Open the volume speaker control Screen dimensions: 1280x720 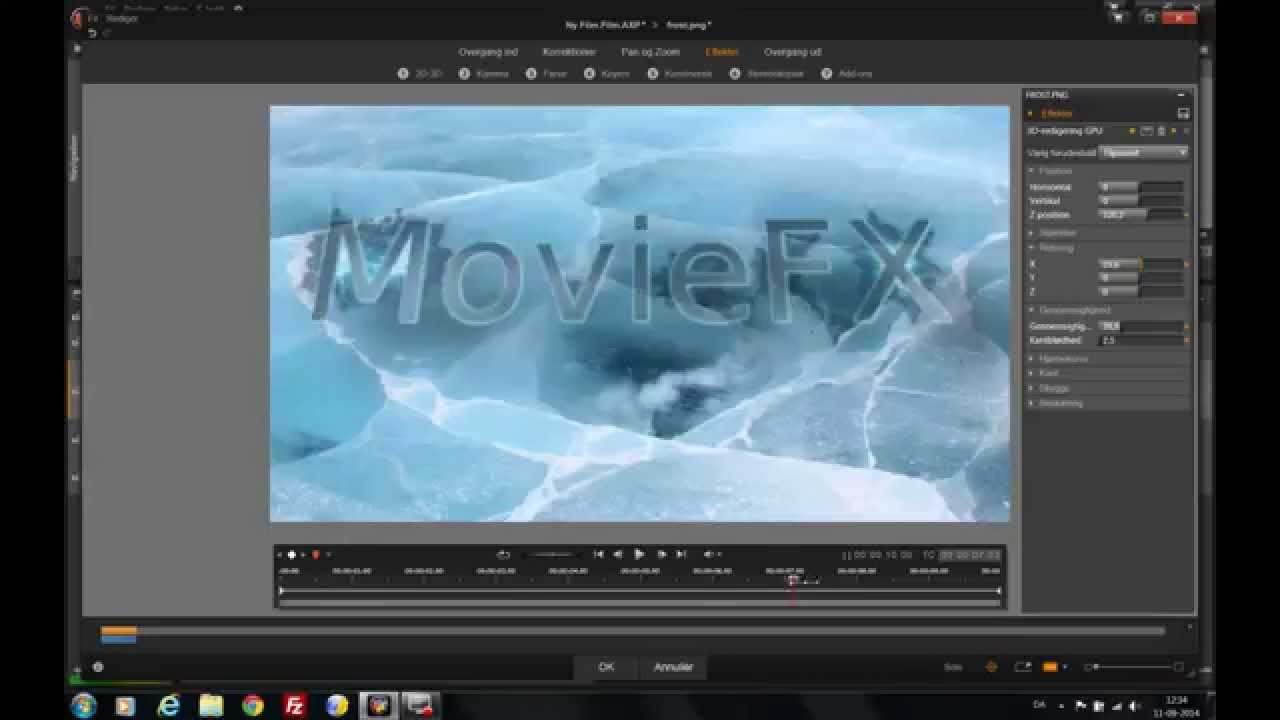[x=709, y=554]
